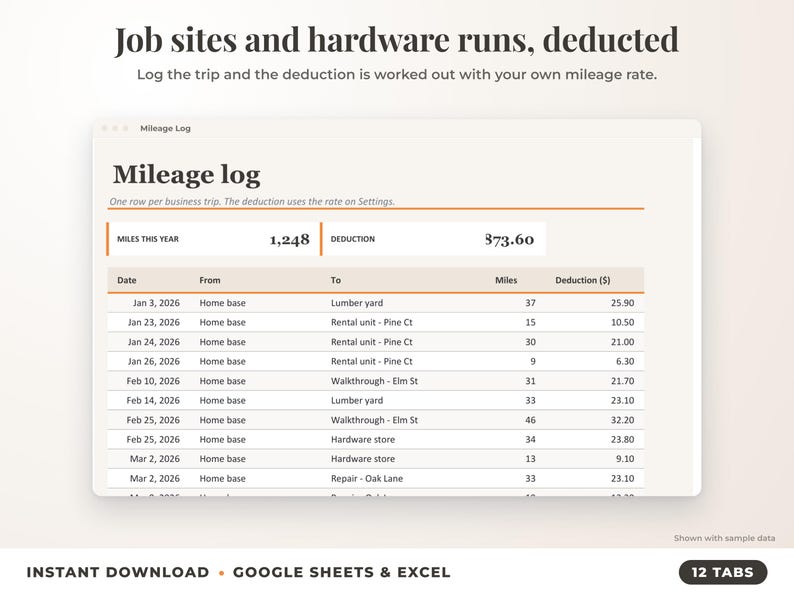Click Hardware store in the Mar 2 row

[x=363, y=459]
